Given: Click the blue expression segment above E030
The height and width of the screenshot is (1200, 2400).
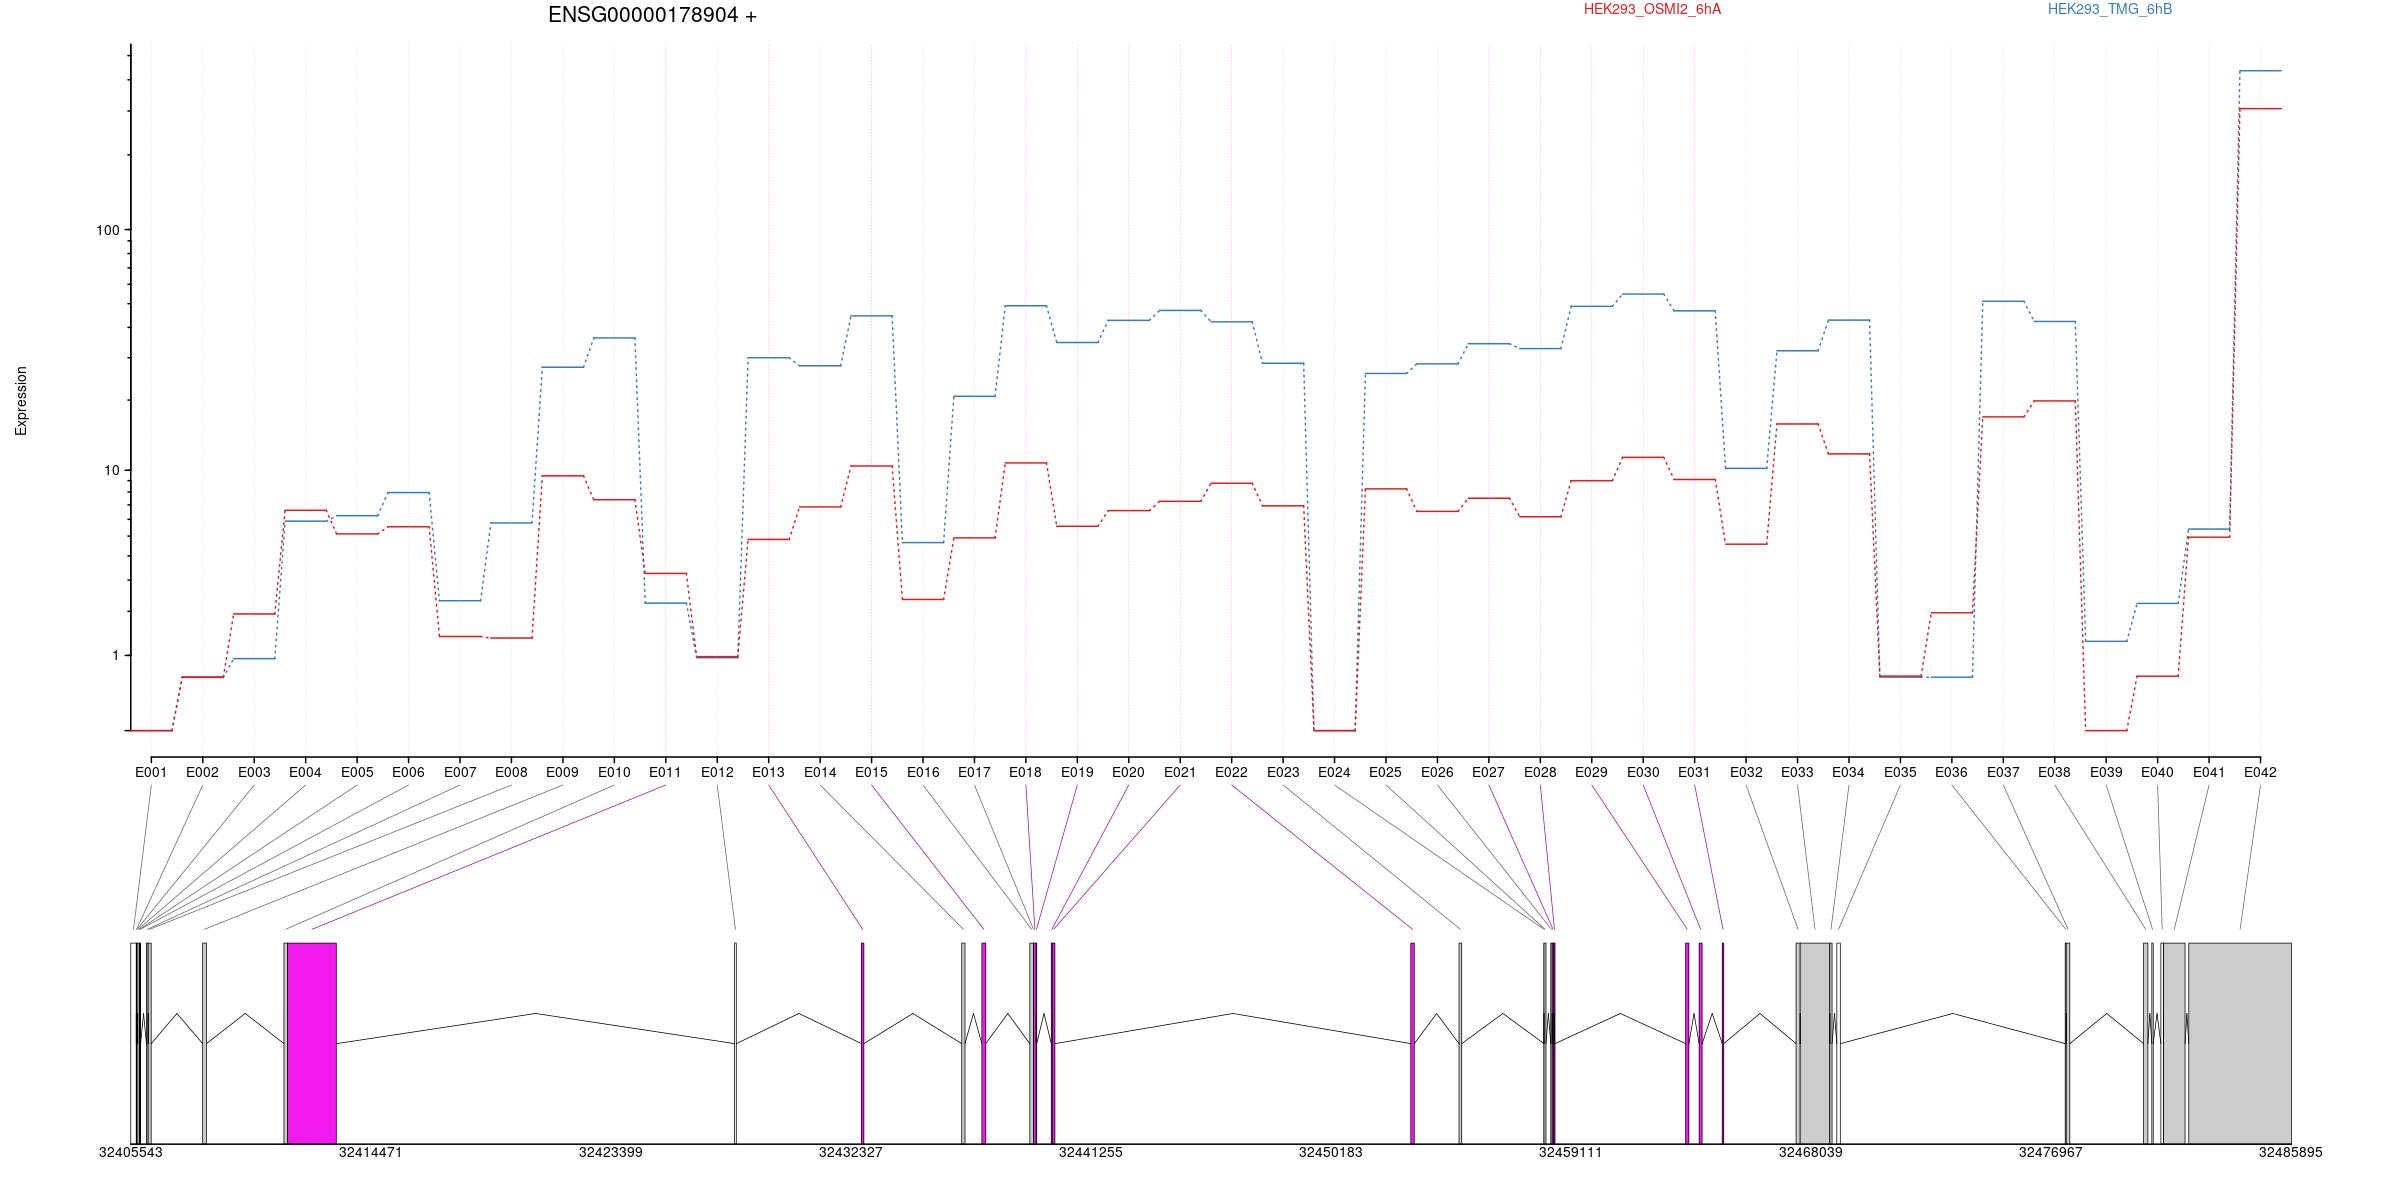Looking at the screenshot, I should (1643, 294).
